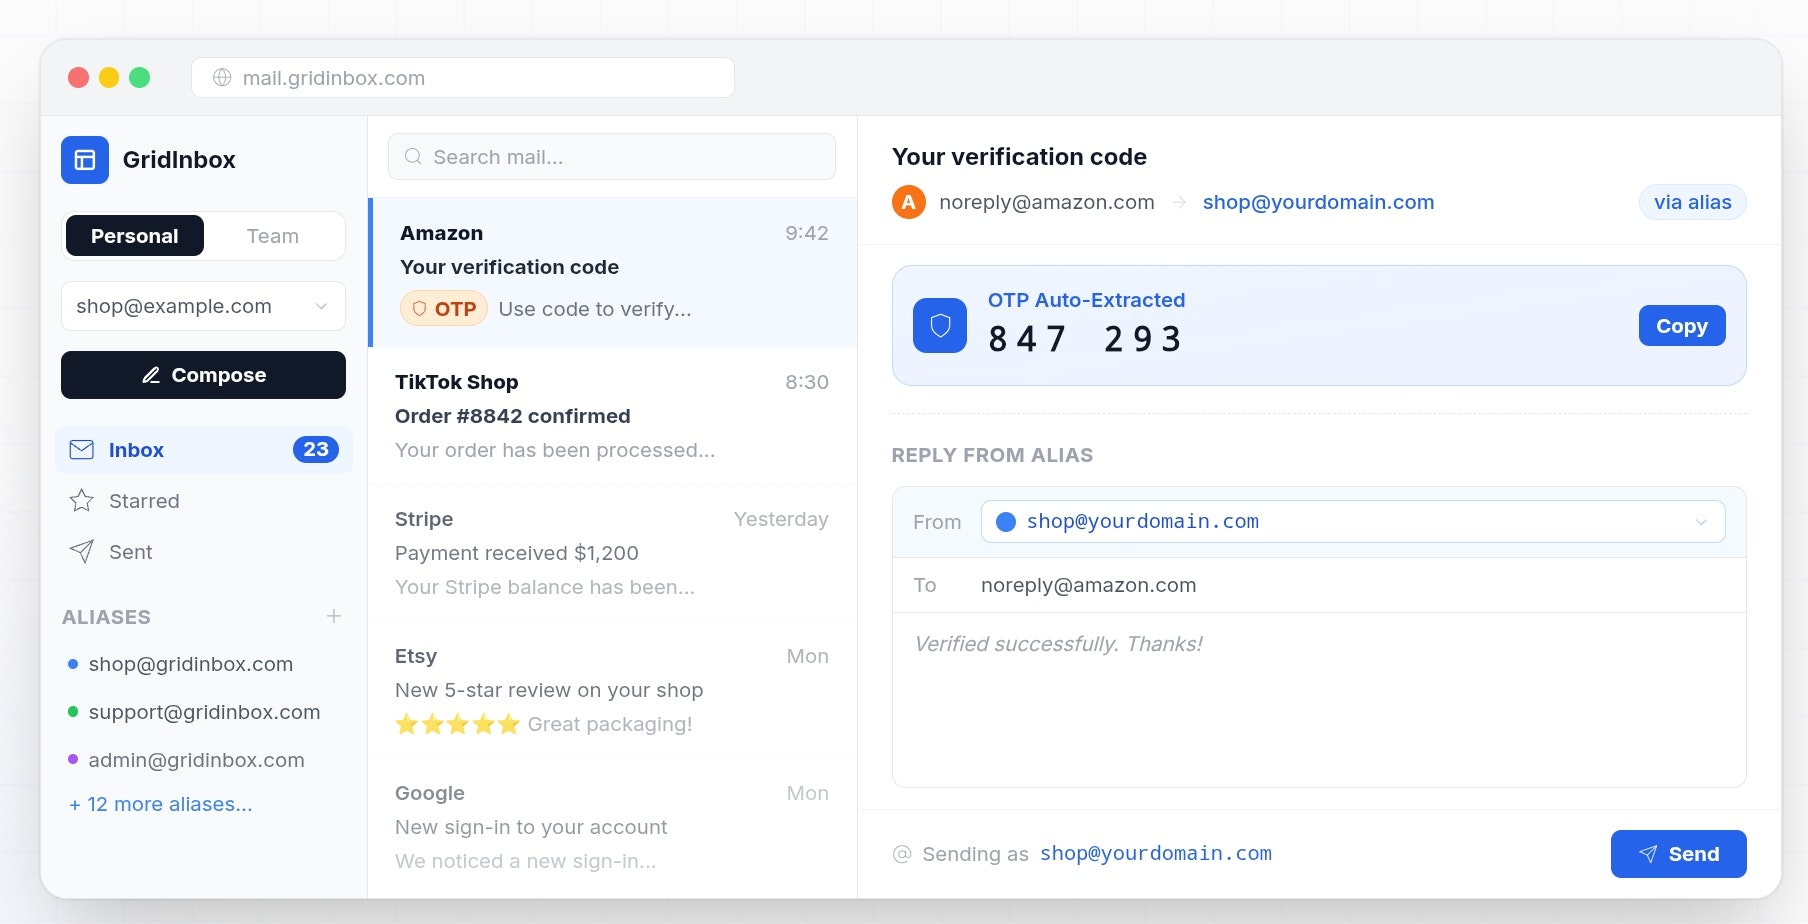Screen dimensions: 1808x924
Task: Switch to Team workspace
Action: (273, 236)
